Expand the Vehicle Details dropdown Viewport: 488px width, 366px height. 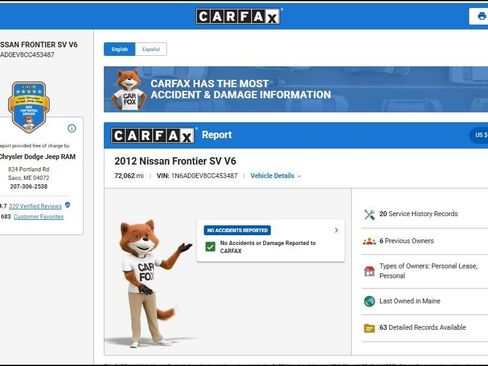pos(276,176)
